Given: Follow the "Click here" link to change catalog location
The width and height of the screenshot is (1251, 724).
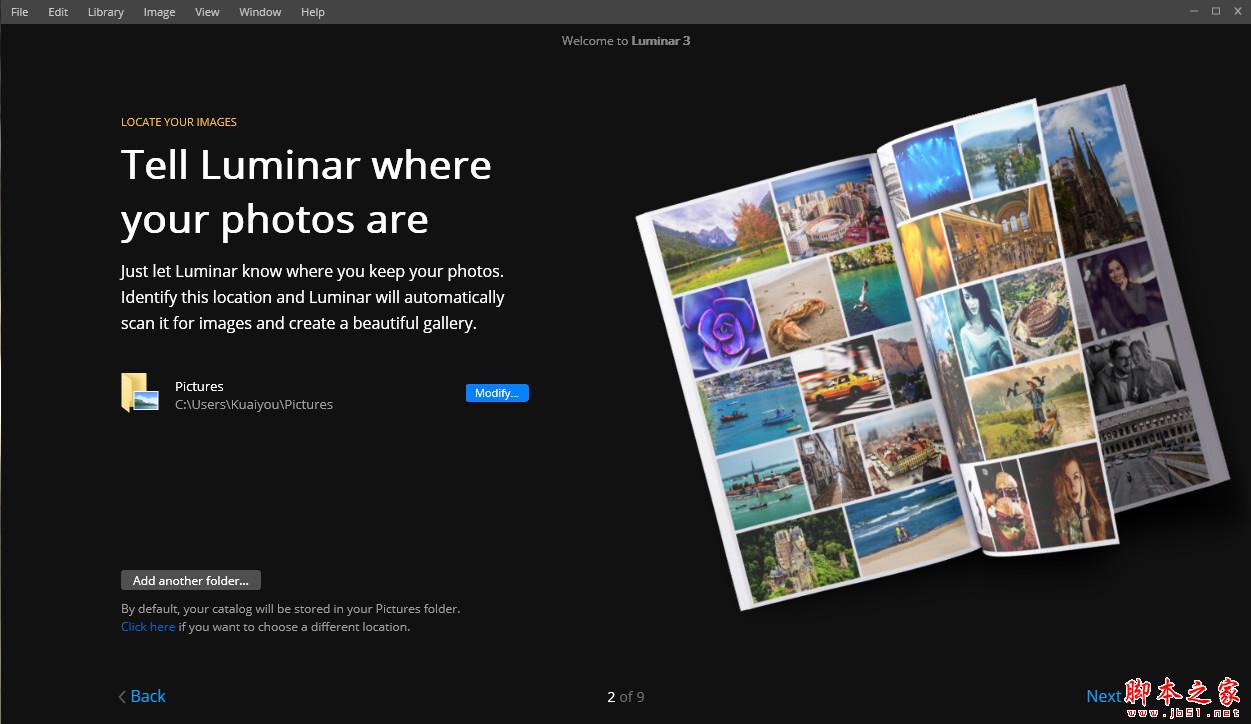Looking at the screenshot, I should tap(148, 626).
